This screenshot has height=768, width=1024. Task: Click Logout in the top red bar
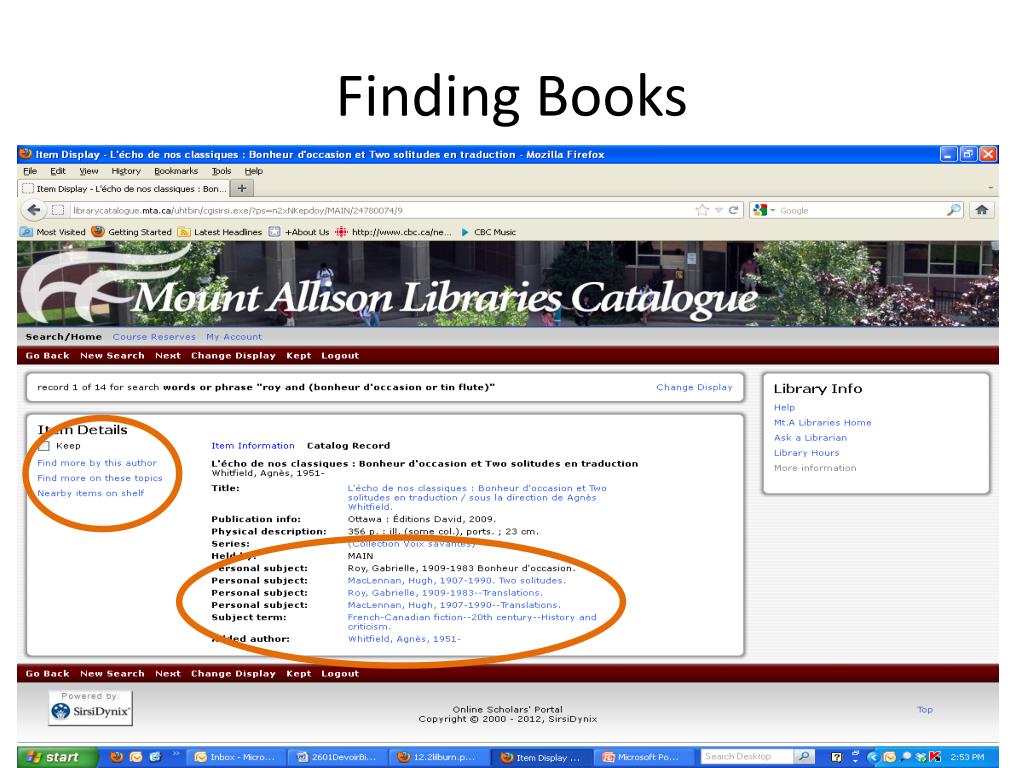tap(340, 356)
